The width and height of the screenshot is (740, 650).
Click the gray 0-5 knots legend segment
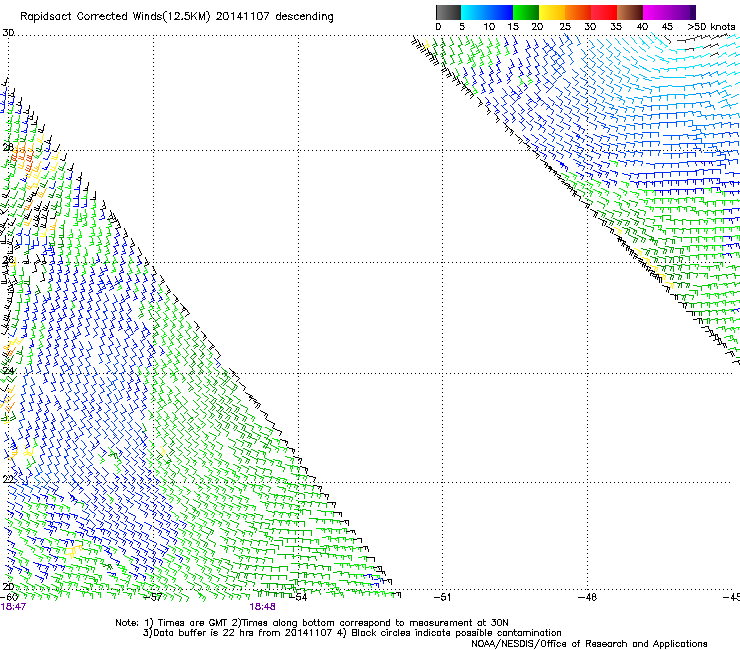[x=448, y=12]
